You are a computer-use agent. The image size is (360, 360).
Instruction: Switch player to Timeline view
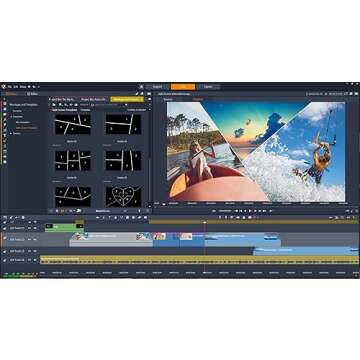tap(198, 99)
